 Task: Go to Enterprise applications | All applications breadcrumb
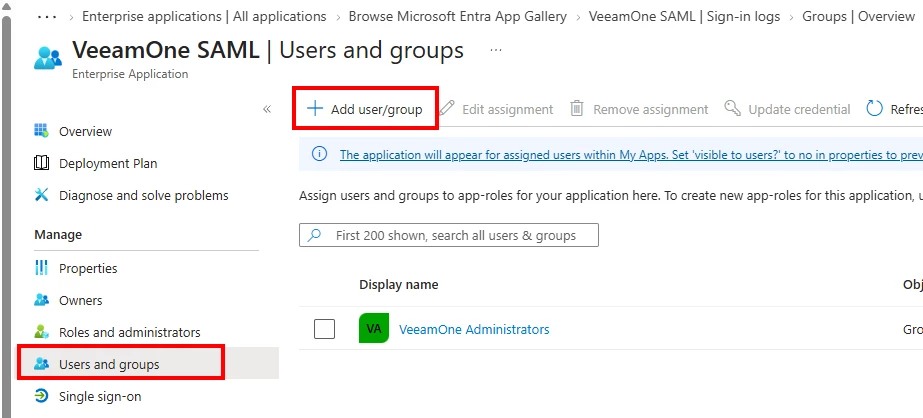pos(204,16)
